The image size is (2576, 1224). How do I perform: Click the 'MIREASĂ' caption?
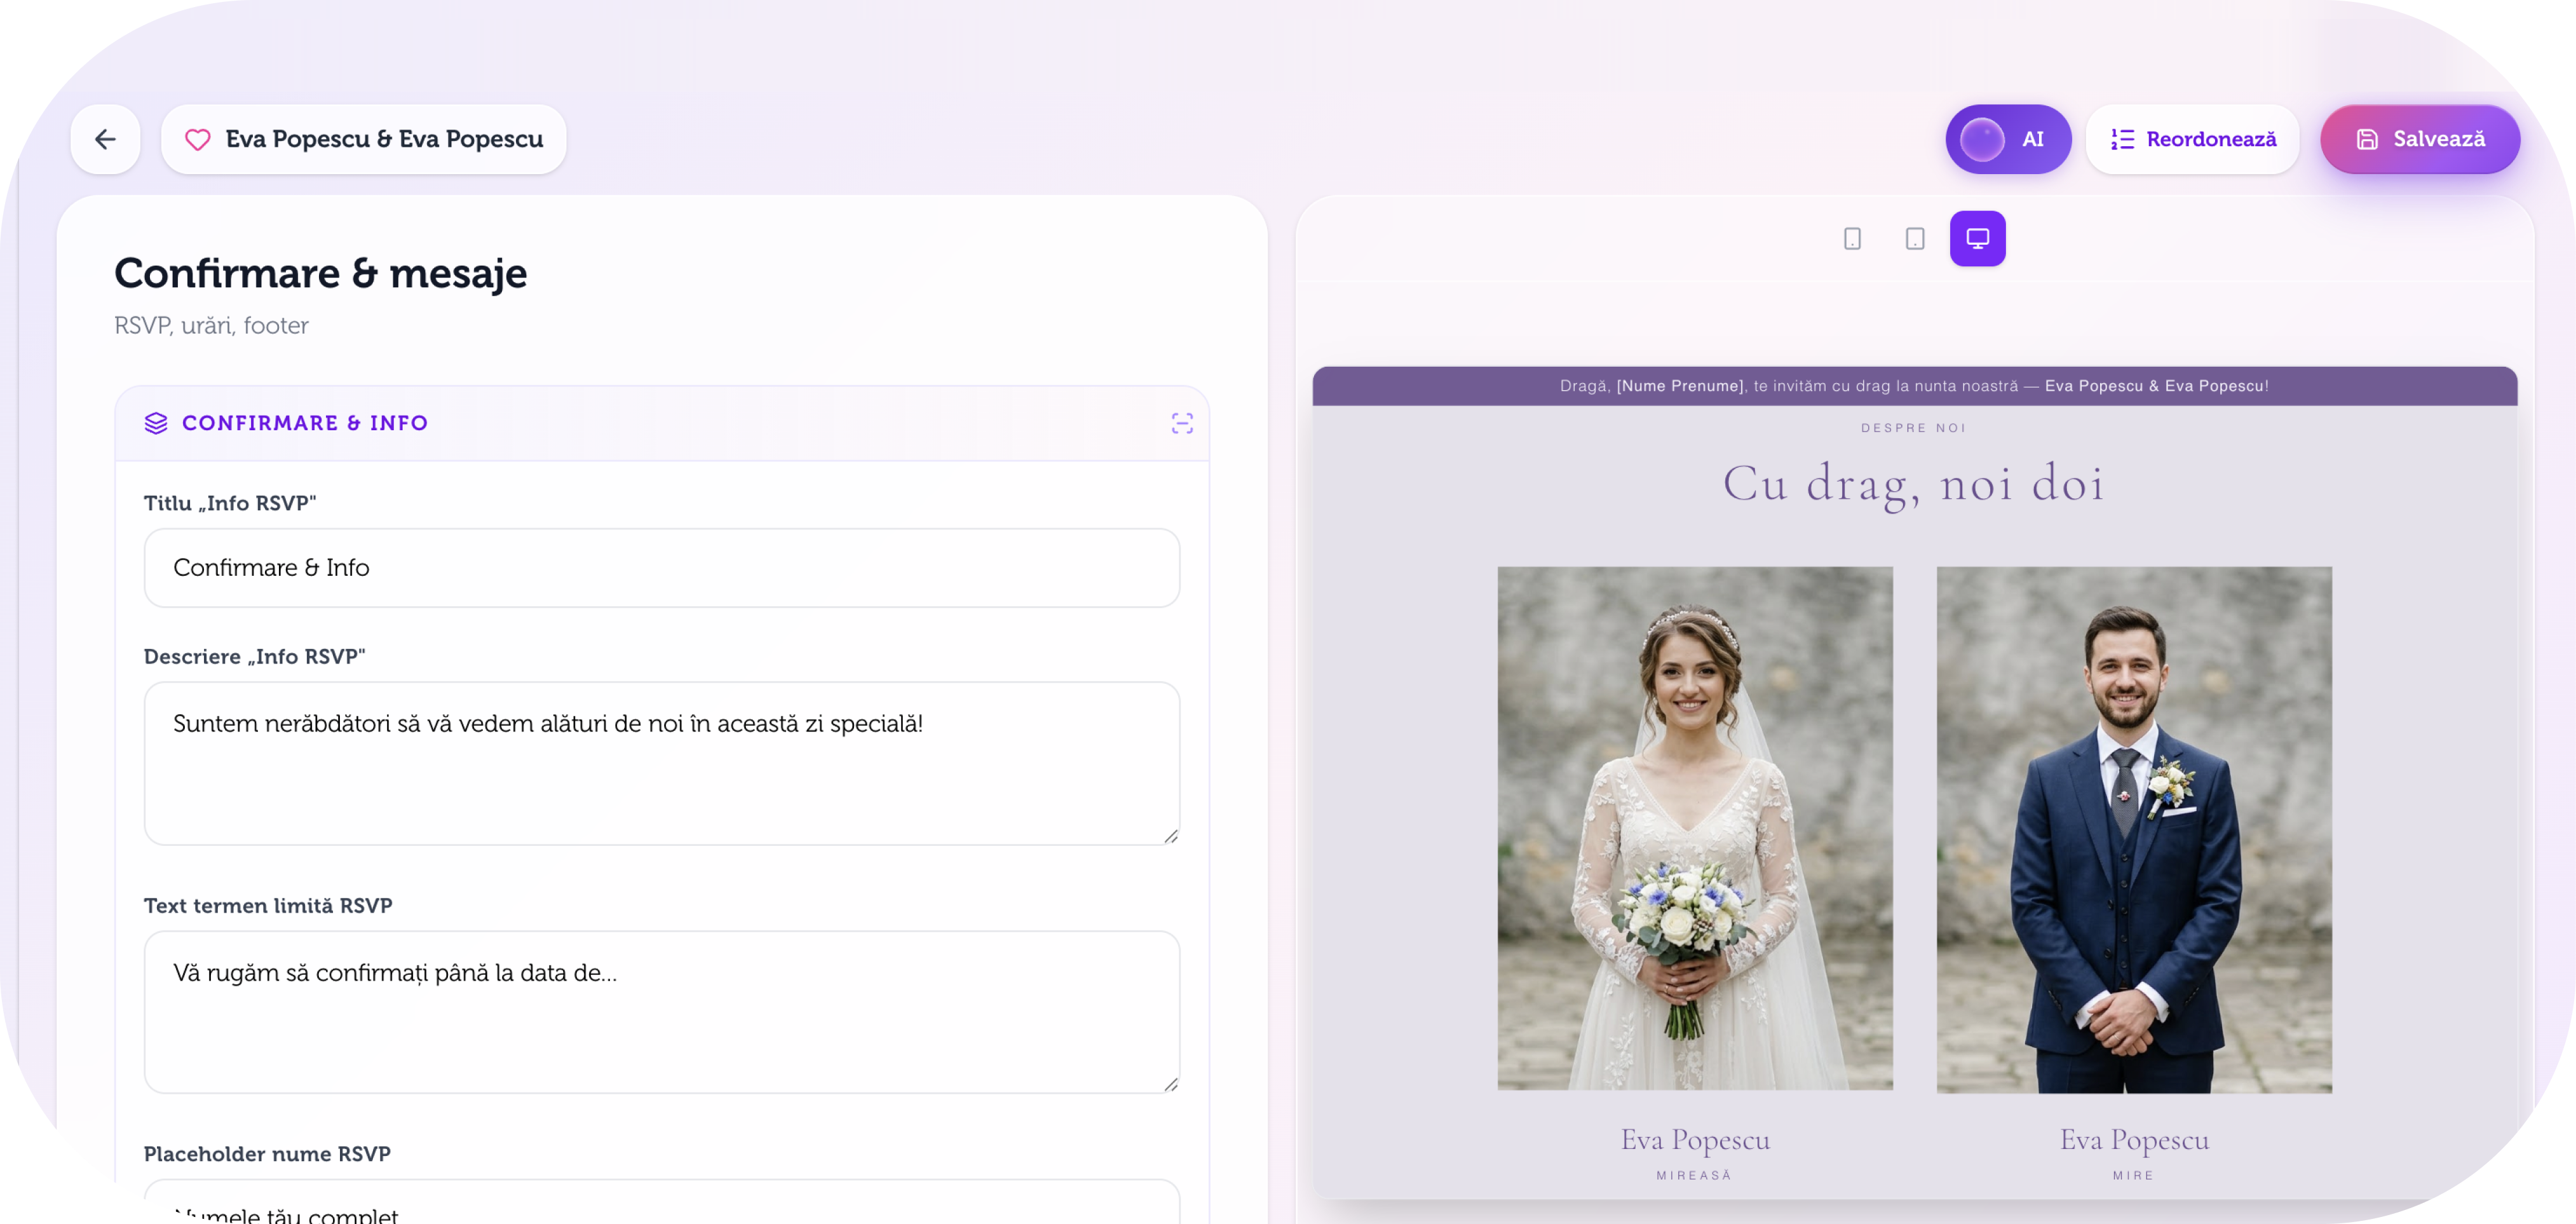[x=1694, y=1175]
